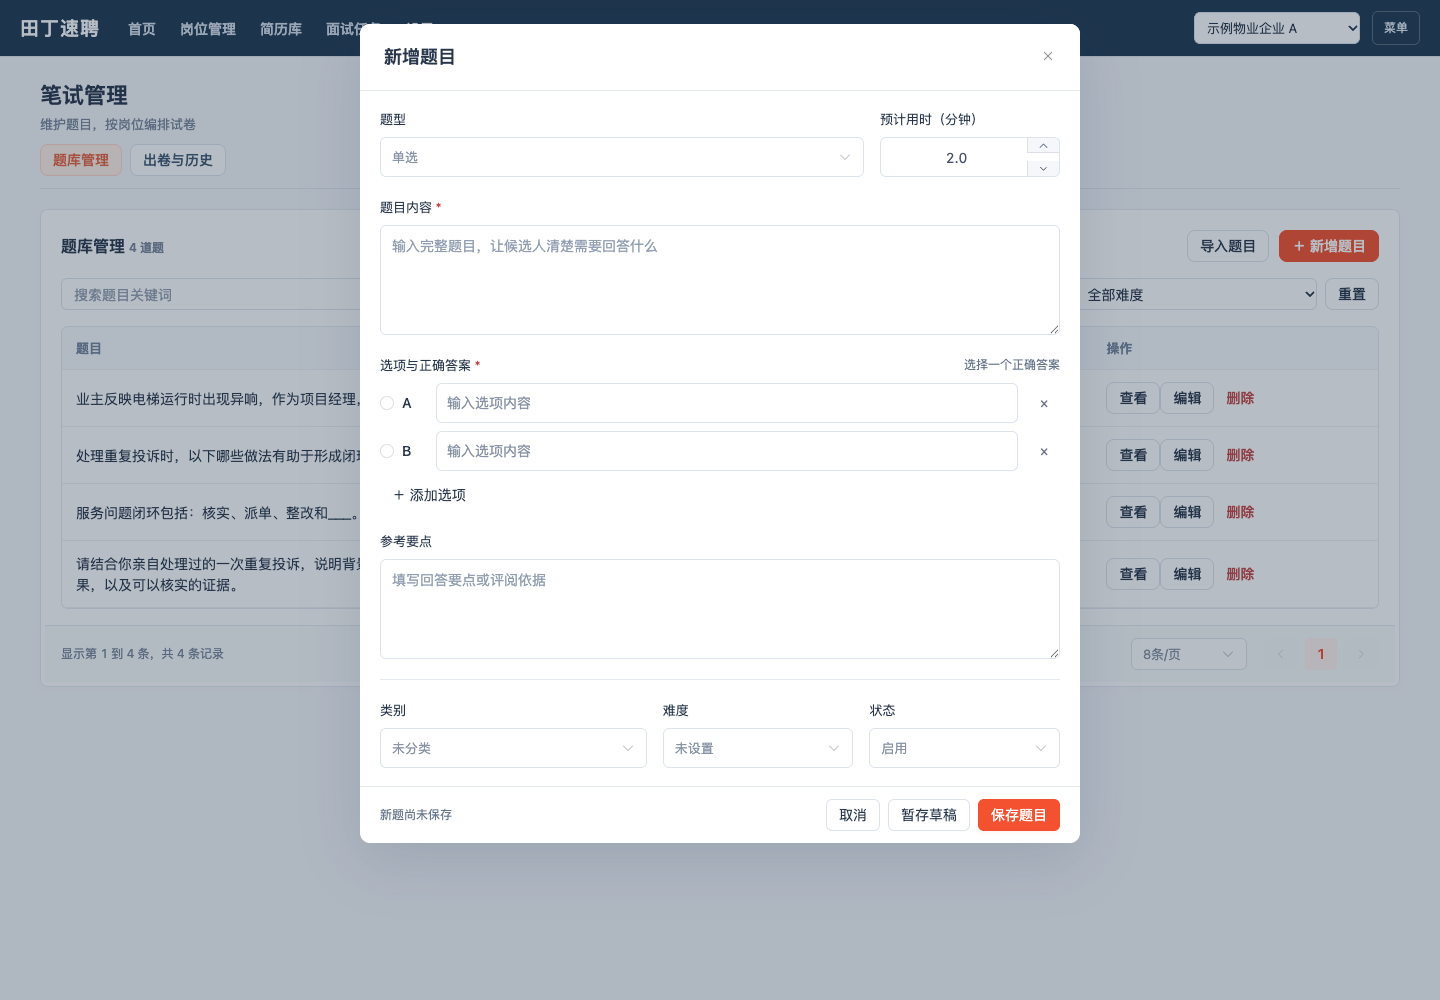Click 删除 for the 业主反映电梯 question
Screen dimensions: 1440x1000
coord(1240,398)
